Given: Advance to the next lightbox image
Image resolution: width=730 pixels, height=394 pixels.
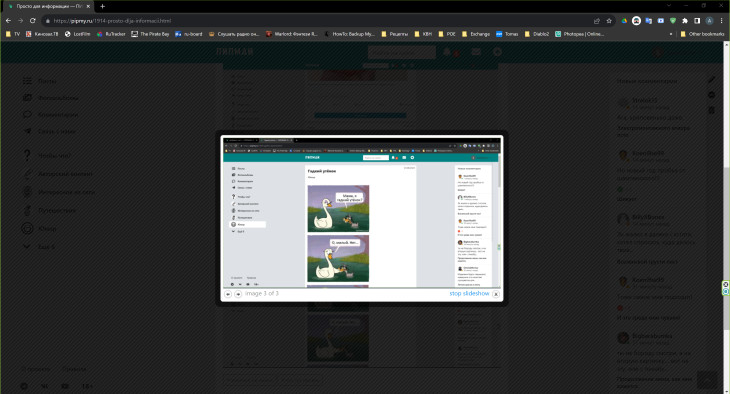Looking at the screenshot, I should [238, 294].
